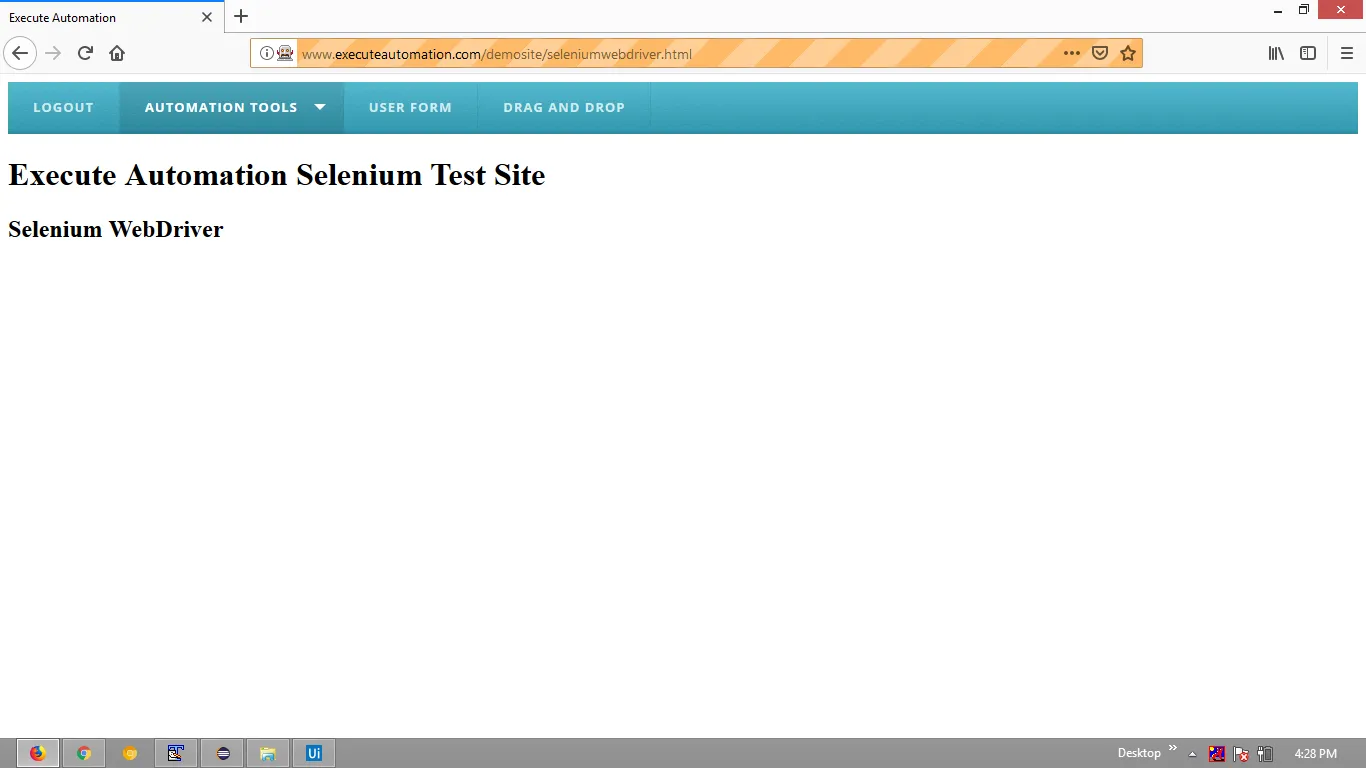This screenshot has height=768, width=1366.
Task: Switch to Firefox in the taskbar
Action: [38, 753]
